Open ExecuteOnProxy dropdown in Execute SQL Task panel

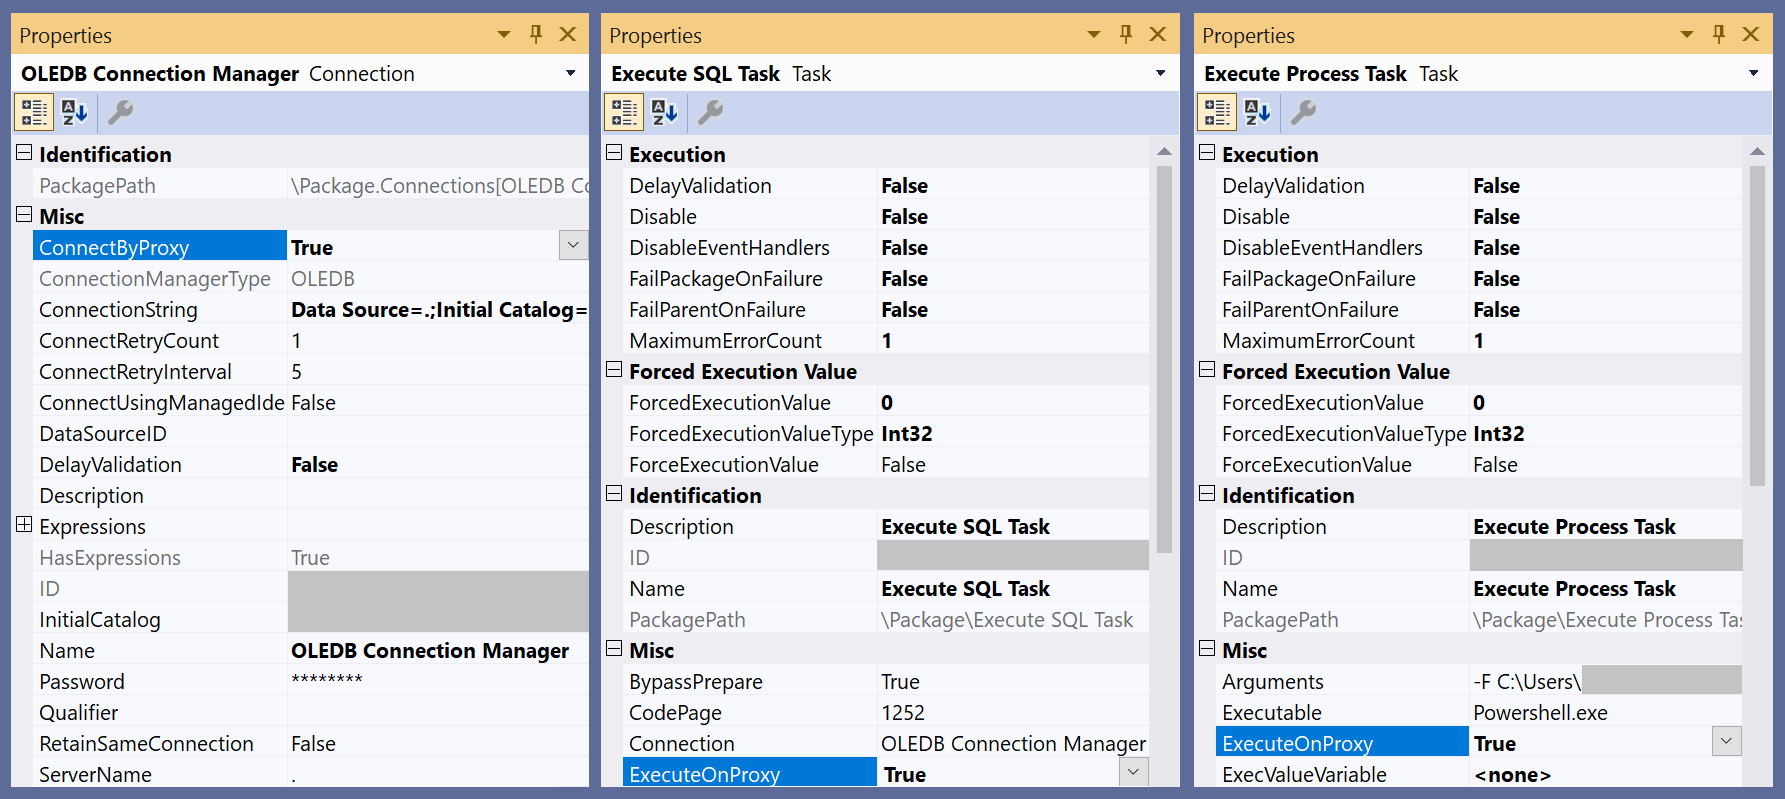(x=1133, y=772)
